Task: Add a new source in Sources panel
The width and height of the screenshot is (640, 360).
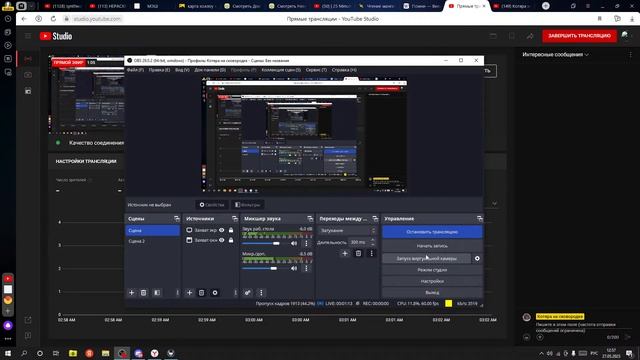Action: (189, 293)
